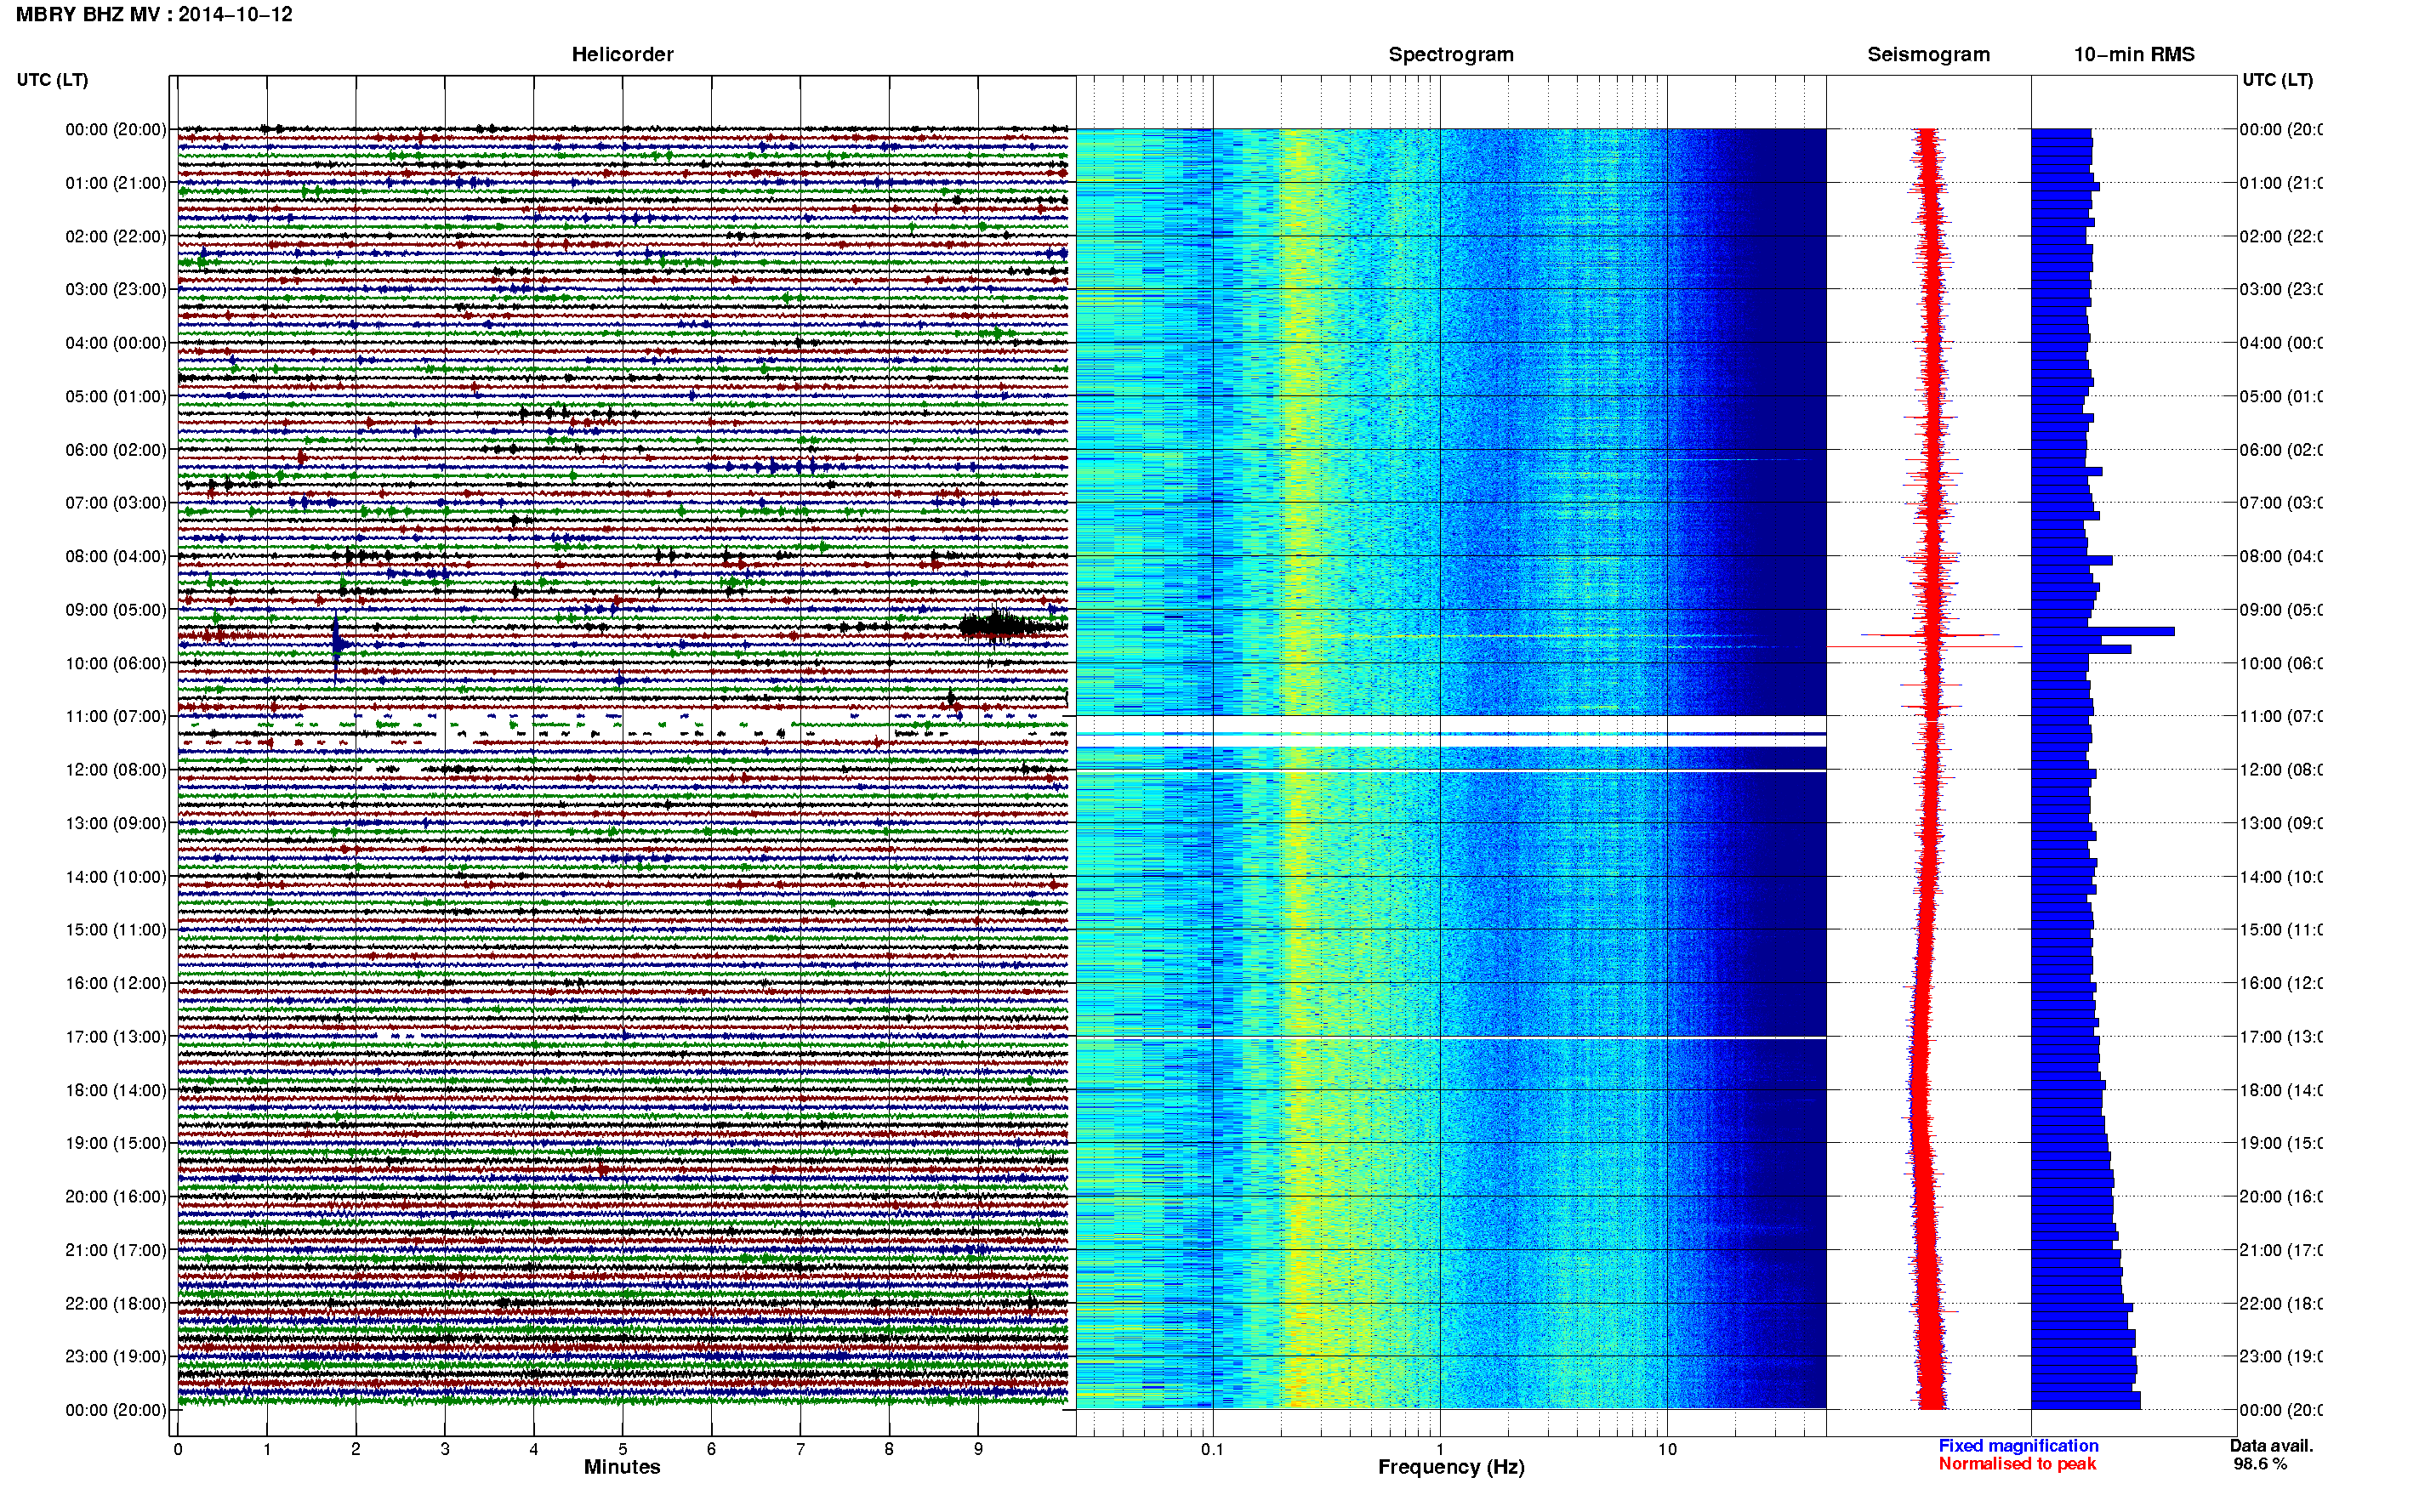The image size is (2419, 1512).
Task: Click the left '21:00 (17:00)' time label
Action: tap(116, 1251)
